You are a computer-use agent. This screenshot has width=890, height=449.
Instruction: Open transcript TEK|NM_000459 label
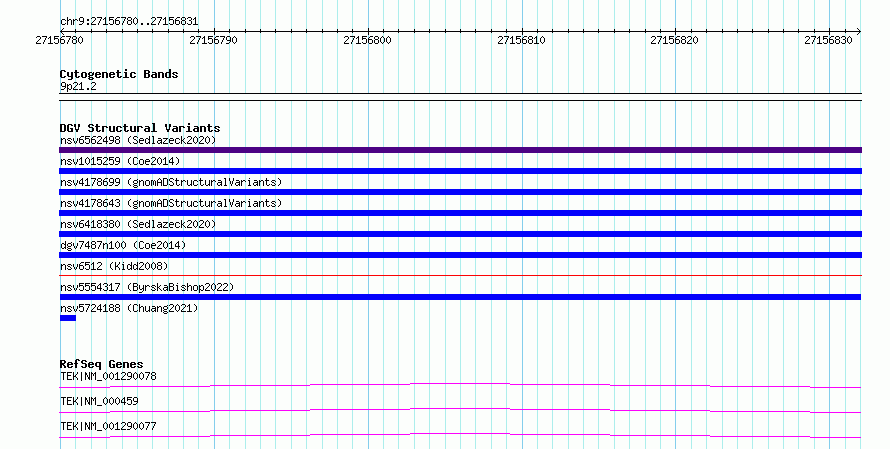[x=99, y=401]
